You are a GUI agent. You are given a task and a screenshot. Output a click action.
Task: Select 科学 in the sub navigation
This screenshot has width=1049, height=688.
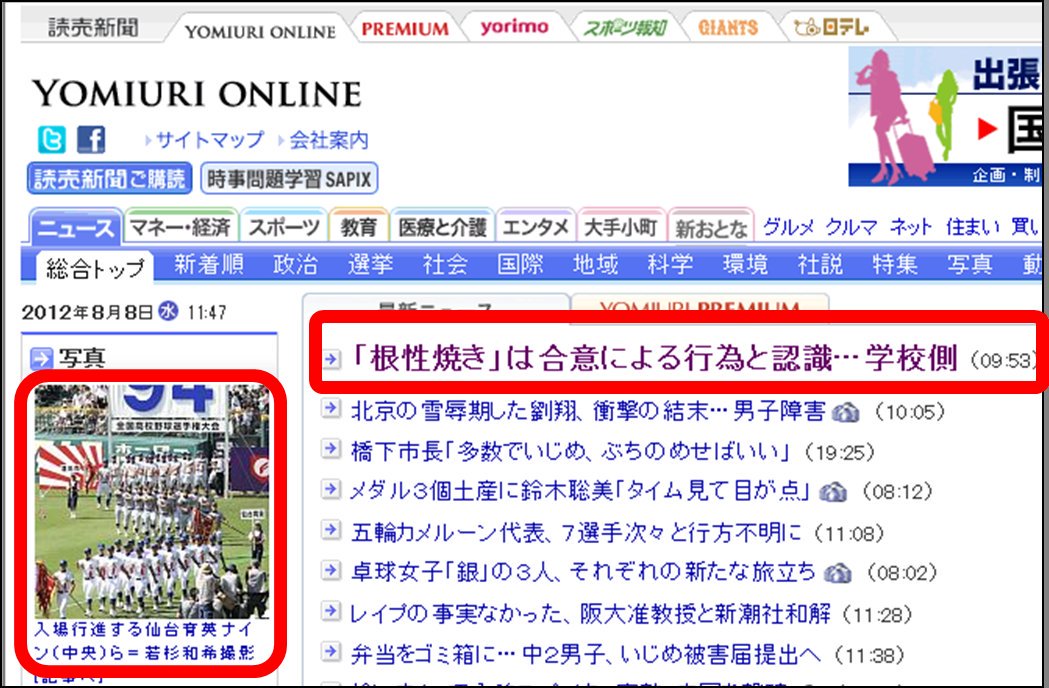coord(670,264)
